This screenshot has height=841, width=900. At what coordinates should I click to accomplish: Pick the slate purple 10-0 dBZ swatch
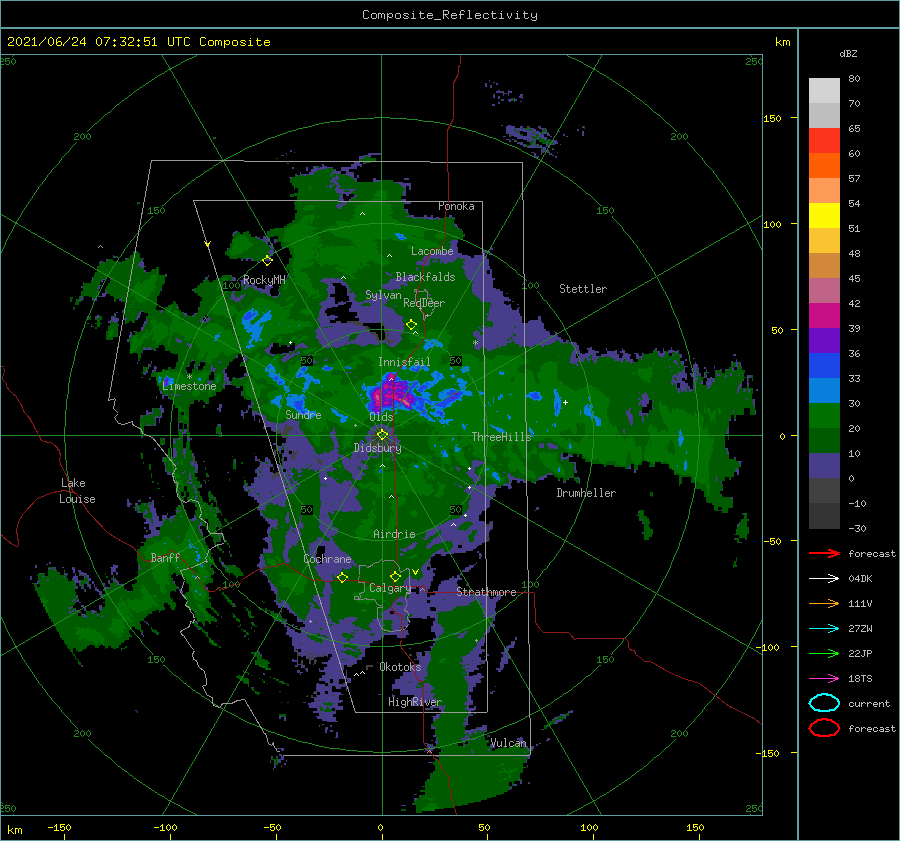(x=824, y=466)
